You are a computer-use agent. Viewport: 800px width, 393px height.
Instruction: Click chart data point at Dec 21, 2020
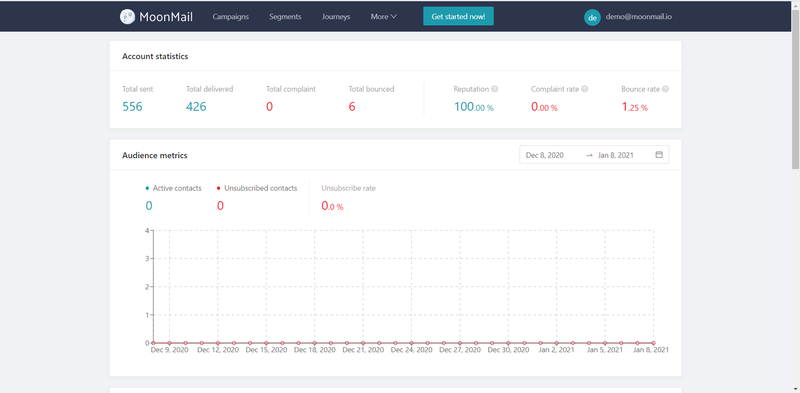(x=363, y=343)
